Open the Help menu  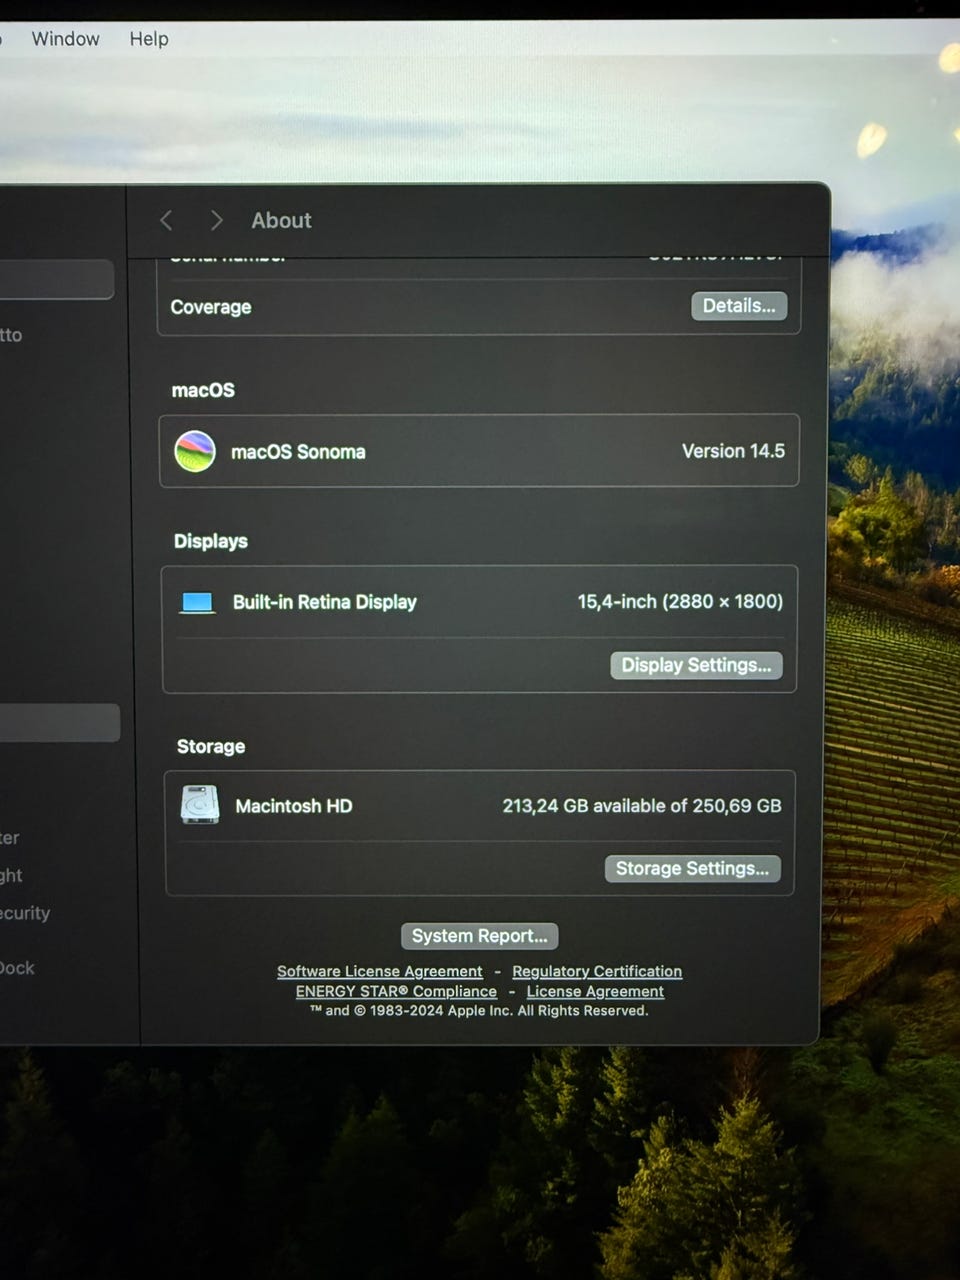[x=149, y=39]
